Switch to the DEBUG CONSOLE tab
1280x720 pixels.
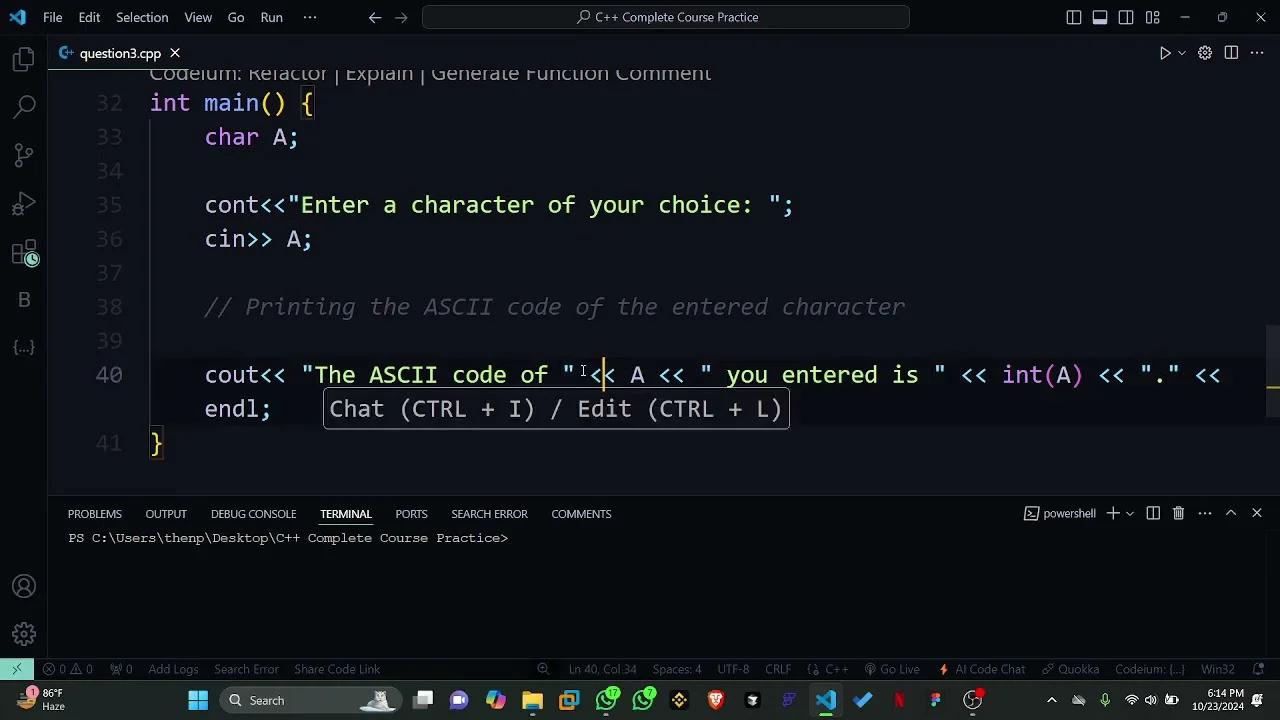(253, 513)
